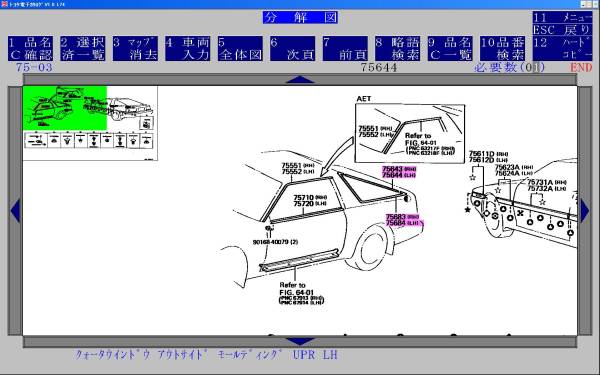Click the '3 マップ消去' button
Image resolution: width=600 pixels, height=375 pixels.
click(x=135, y=49)
